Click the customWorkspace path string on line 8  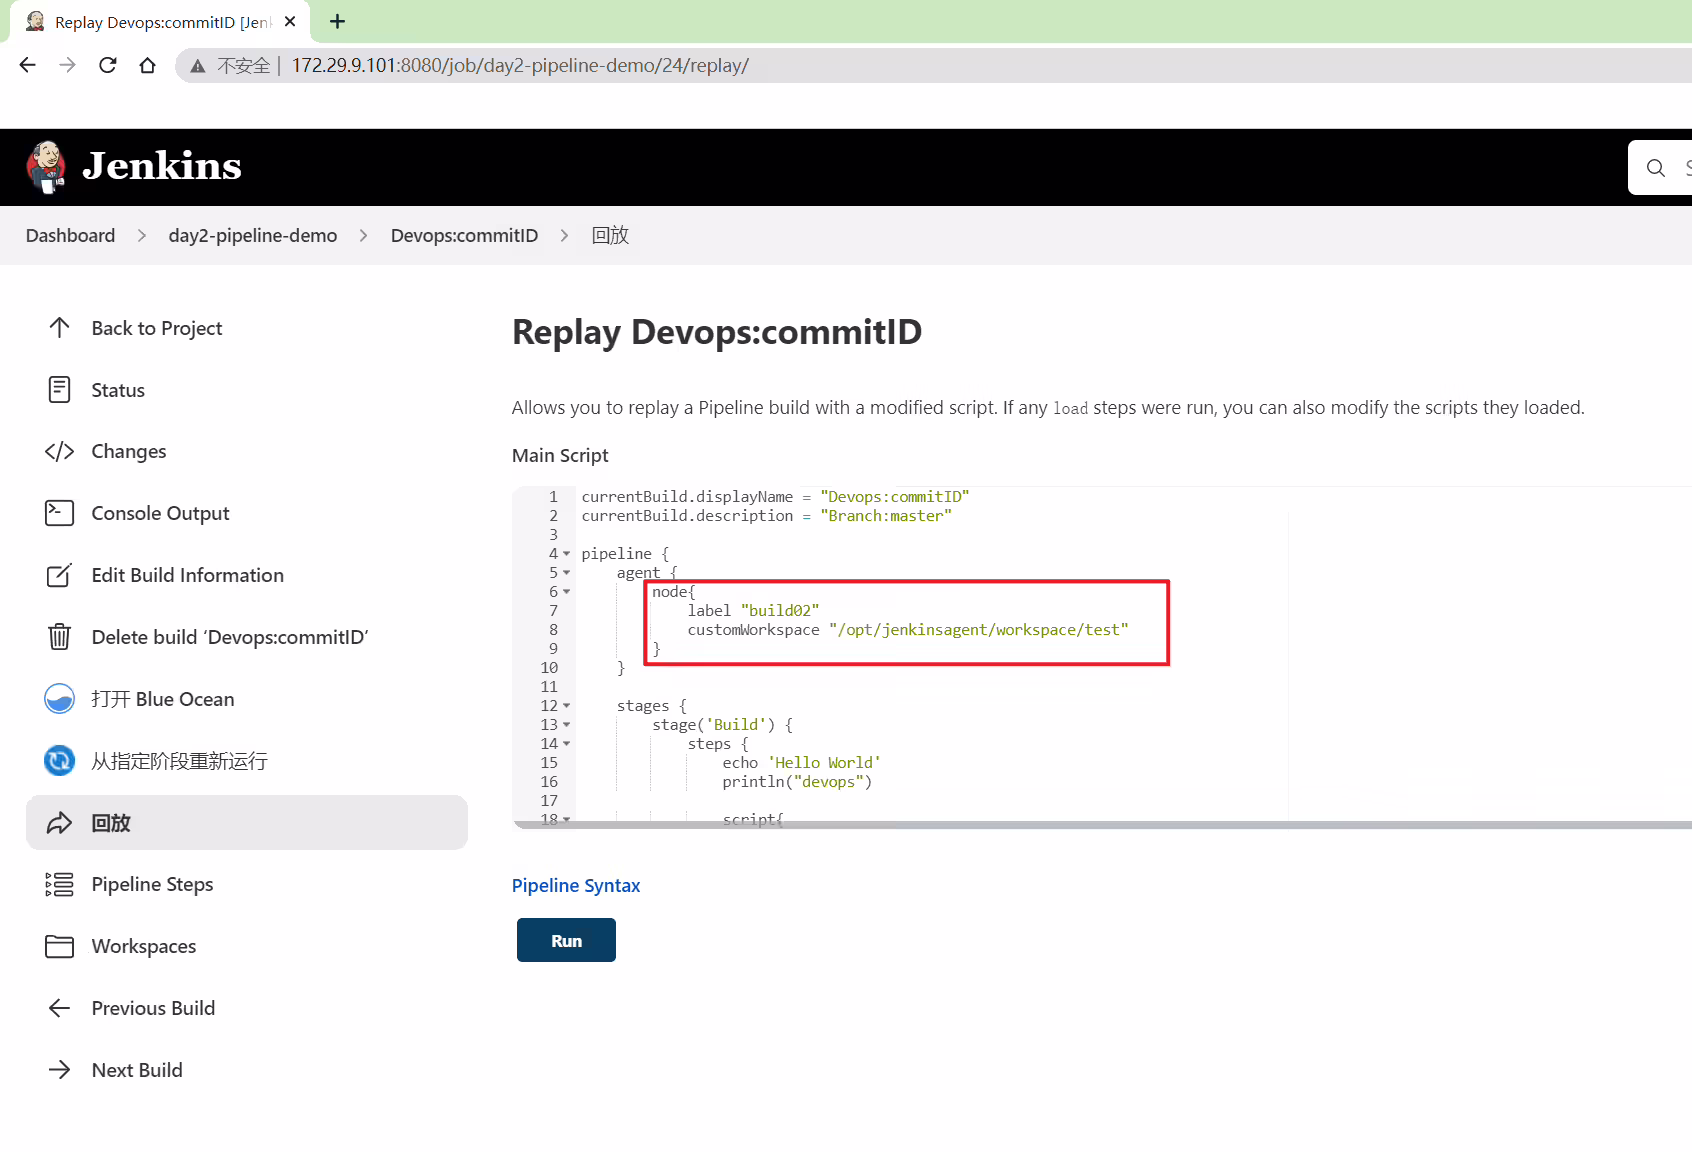pos(978,630)
